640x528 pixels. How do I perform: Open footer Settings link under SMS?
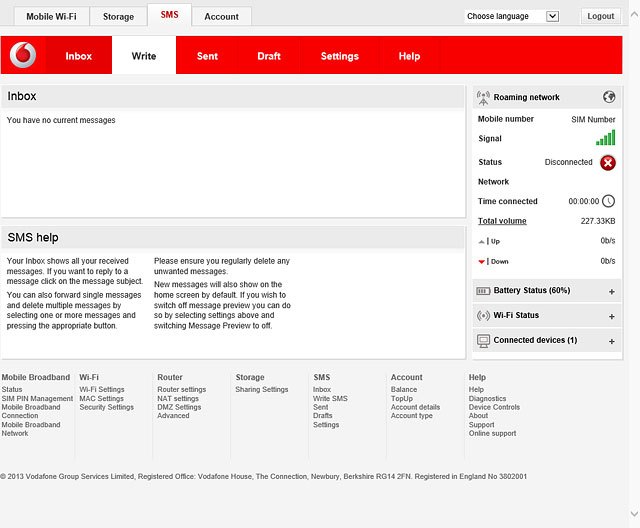pyautogui.click(x=326, y=424)
